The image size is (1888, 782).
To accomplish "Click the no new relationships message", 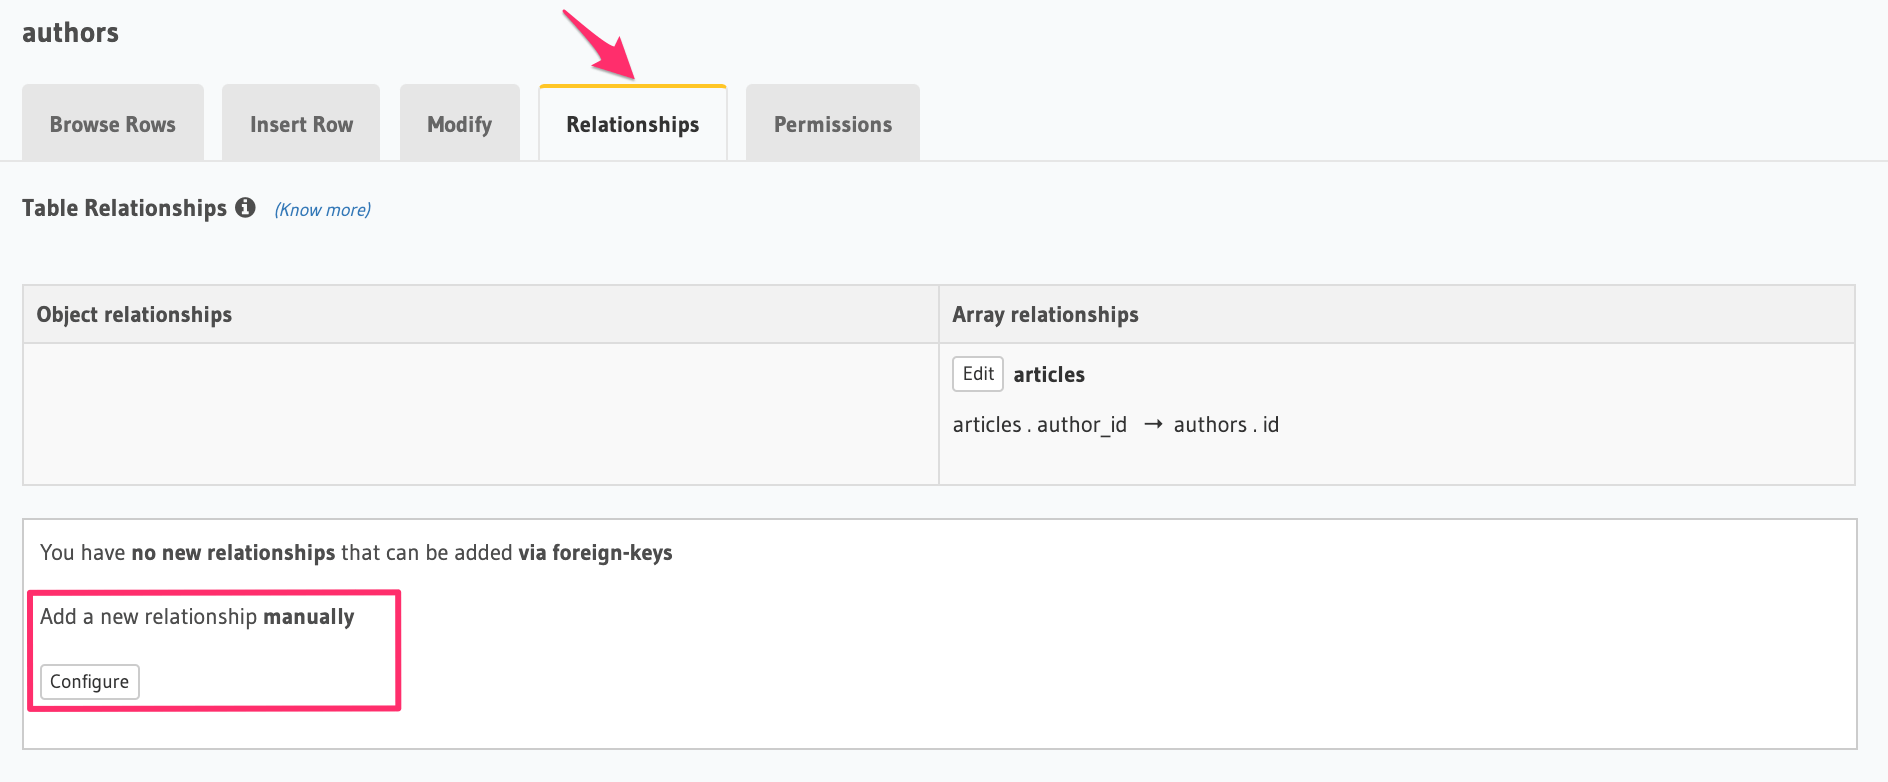I will [356, 553].
